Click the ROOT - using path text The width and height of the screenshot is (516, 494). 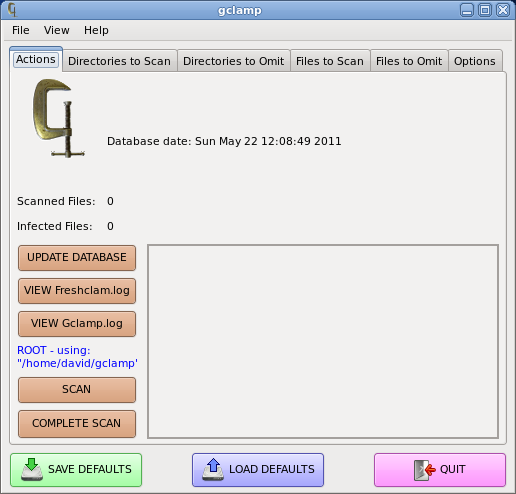(77, 357)
